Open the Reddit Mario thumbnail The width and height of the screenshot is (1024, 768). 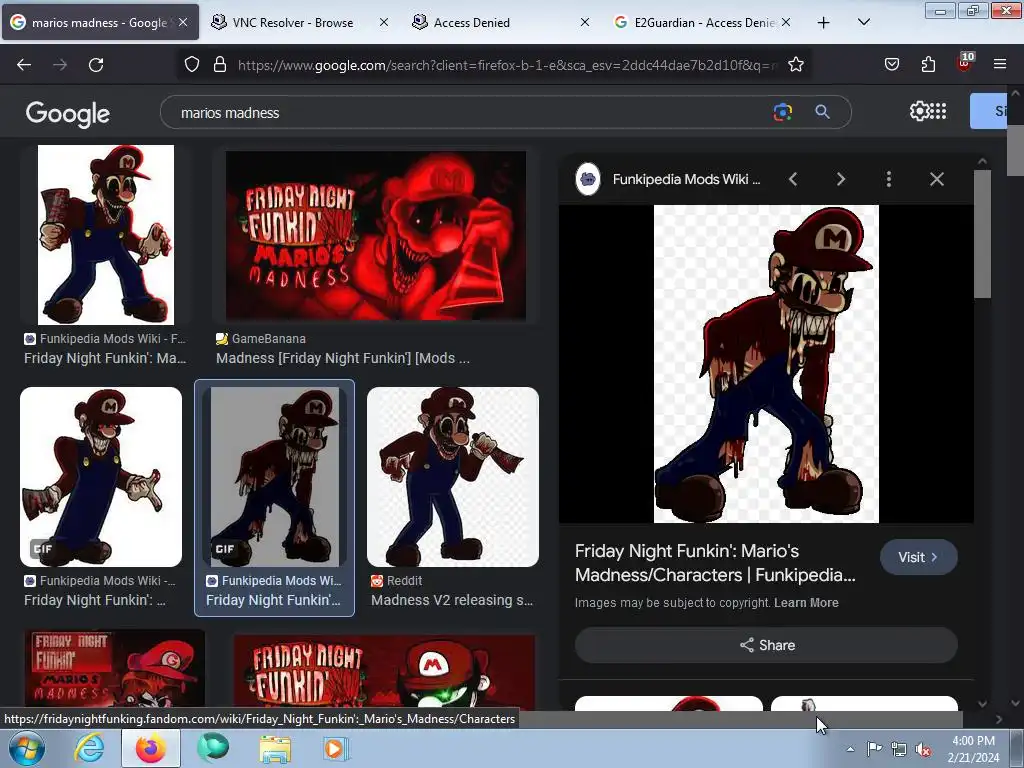click(x=453, y=477)
